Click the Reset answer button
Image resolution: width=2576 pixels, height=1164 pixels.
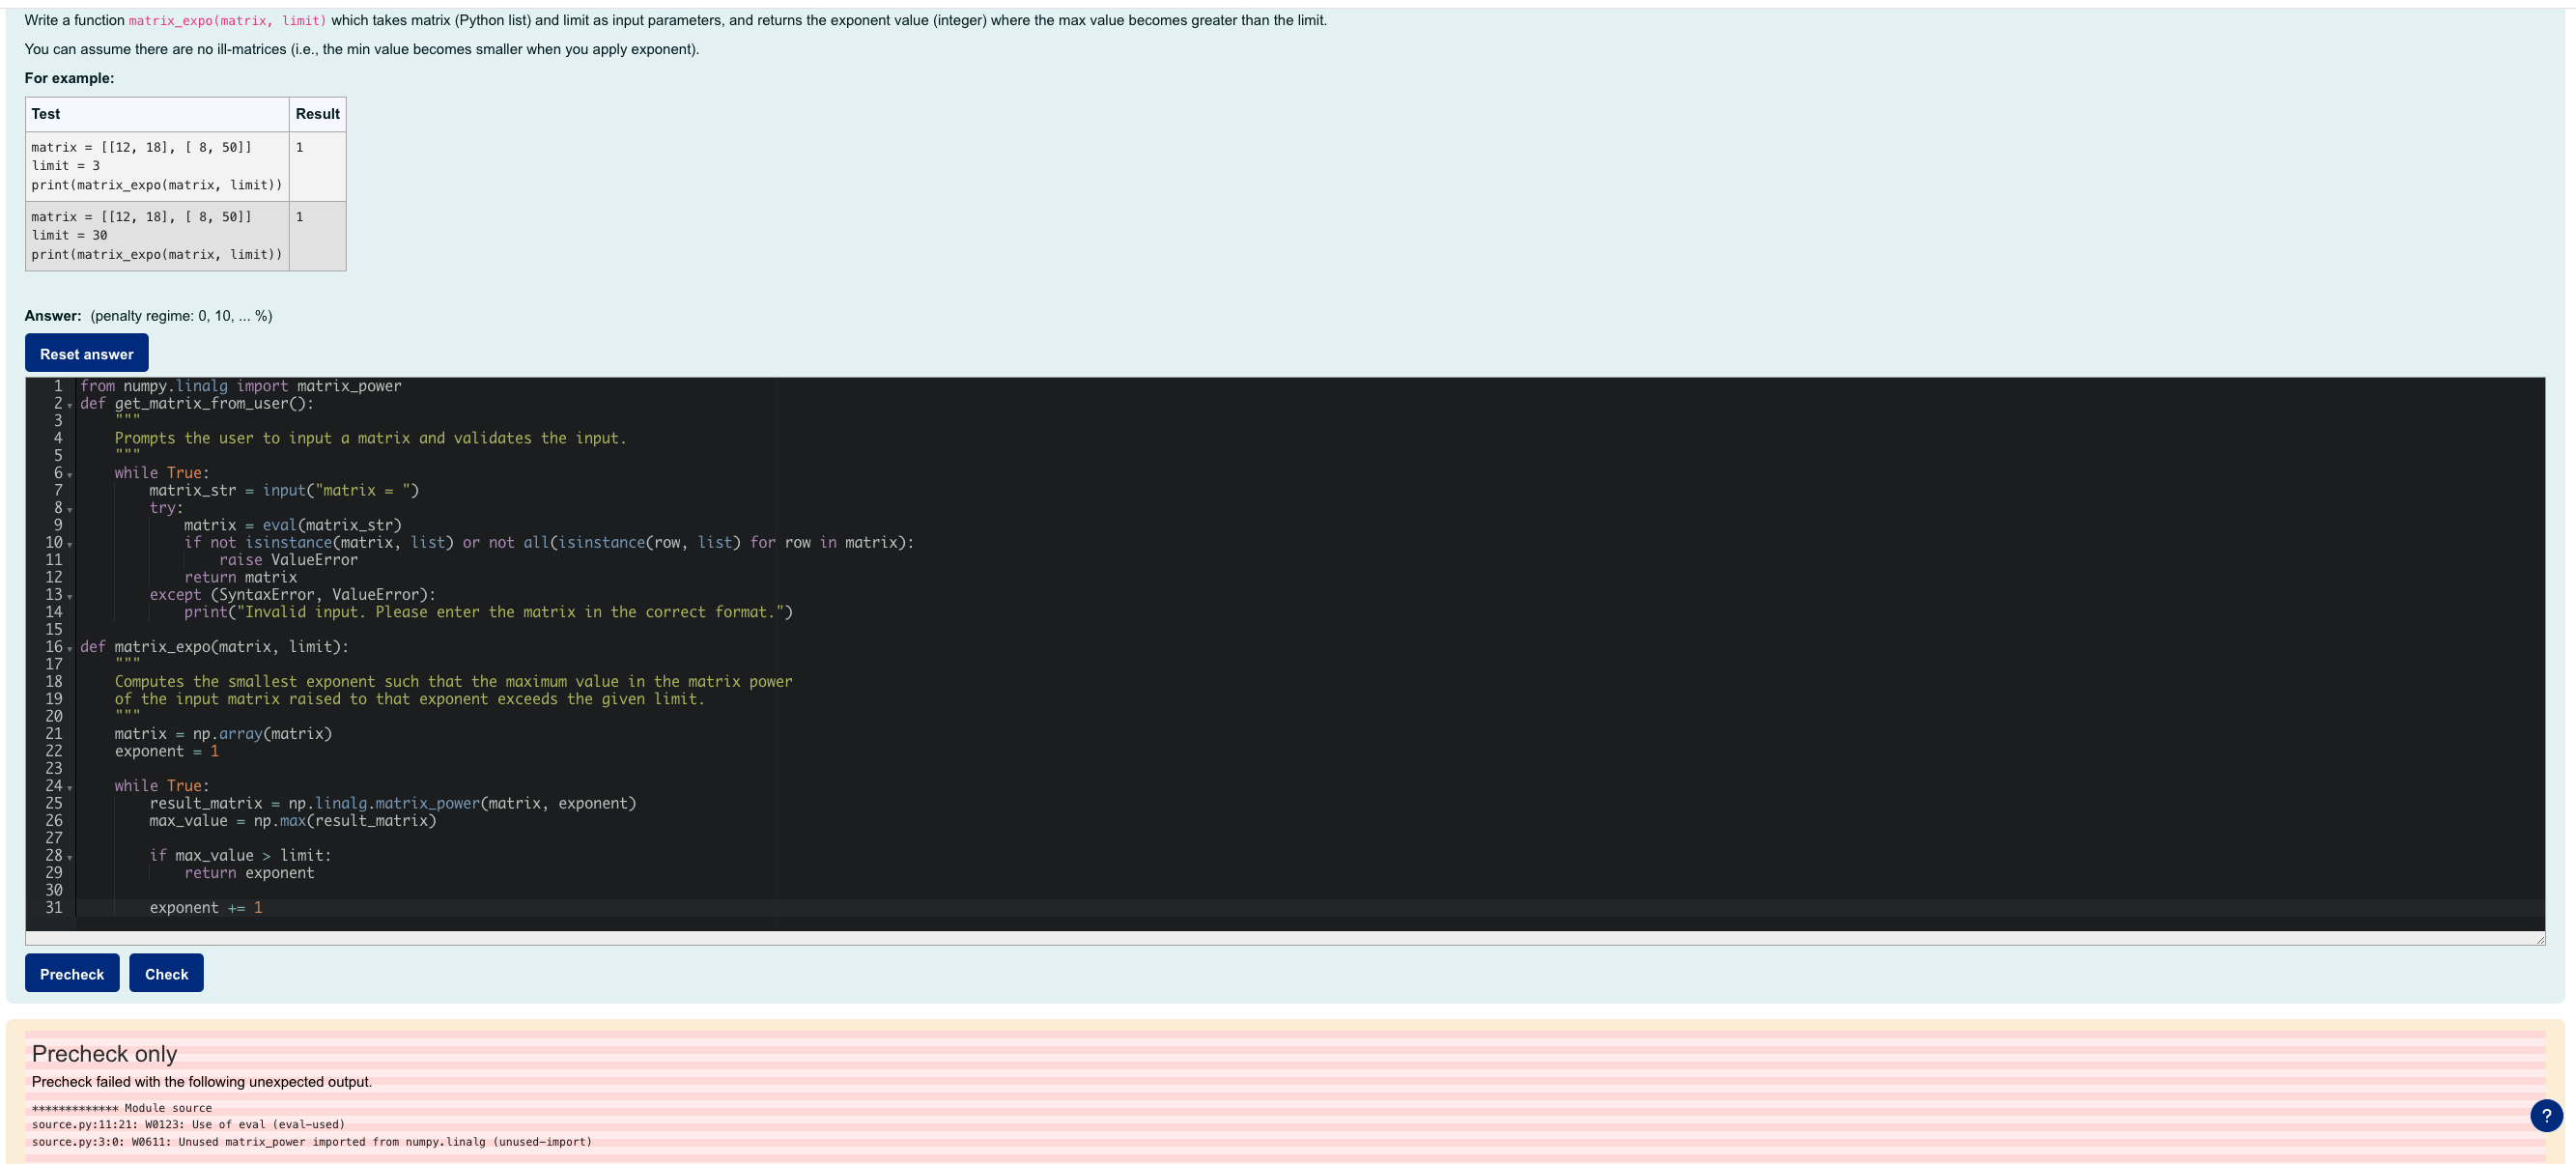click(86, 352)
